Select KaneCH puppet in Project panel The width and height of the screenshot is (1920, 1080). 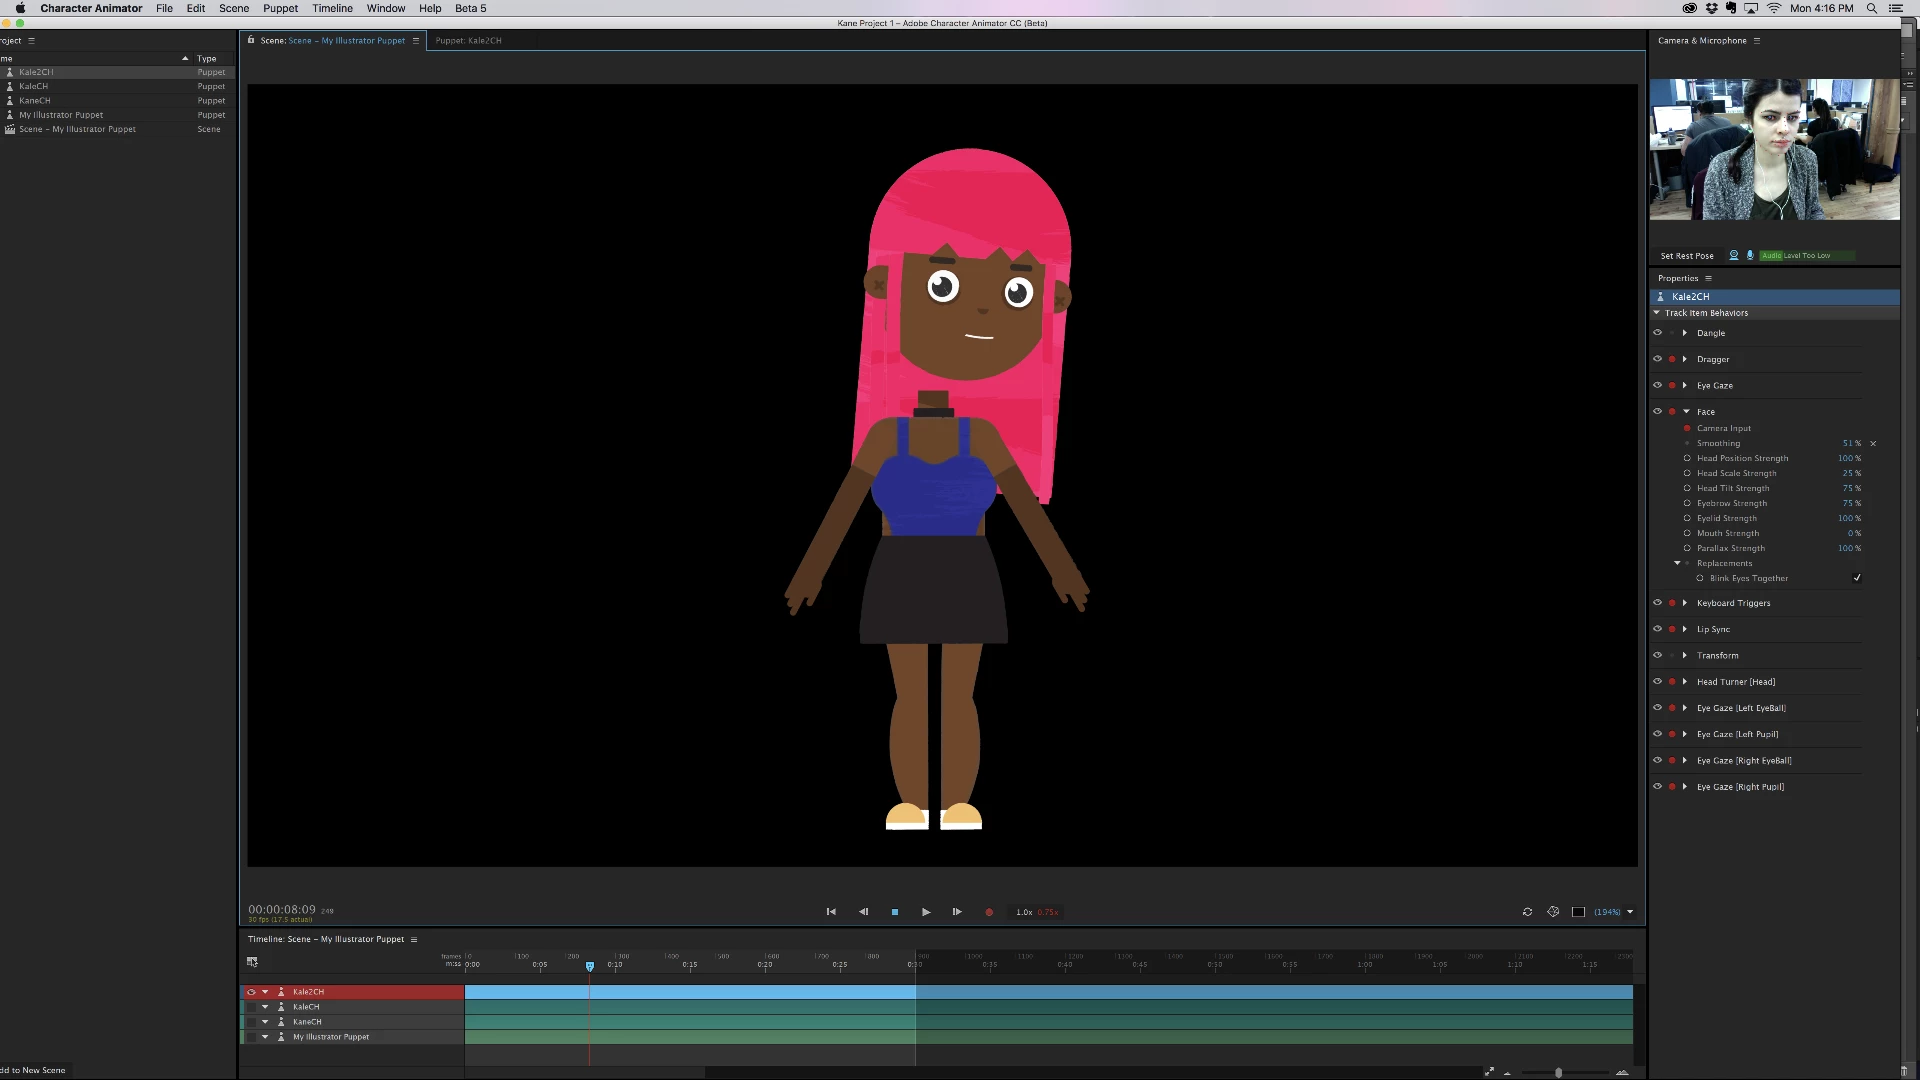pyautogui.click(x=35, y=101)
